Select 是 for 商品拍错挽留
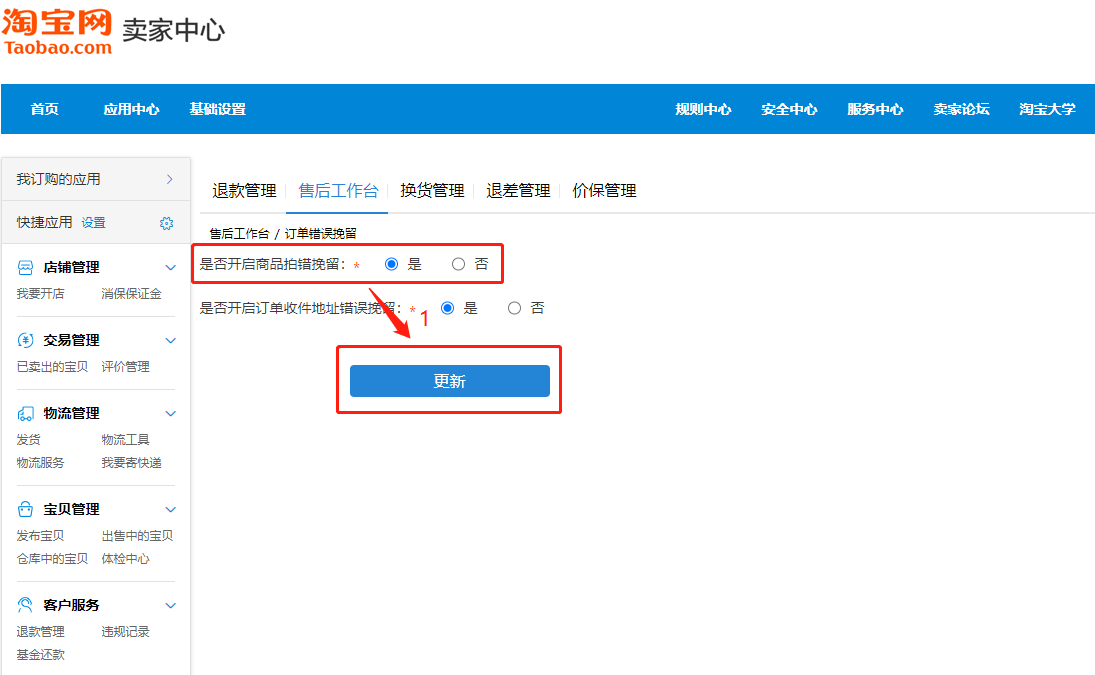Viewport: 1095px width, 675px height. coord(392,265)
